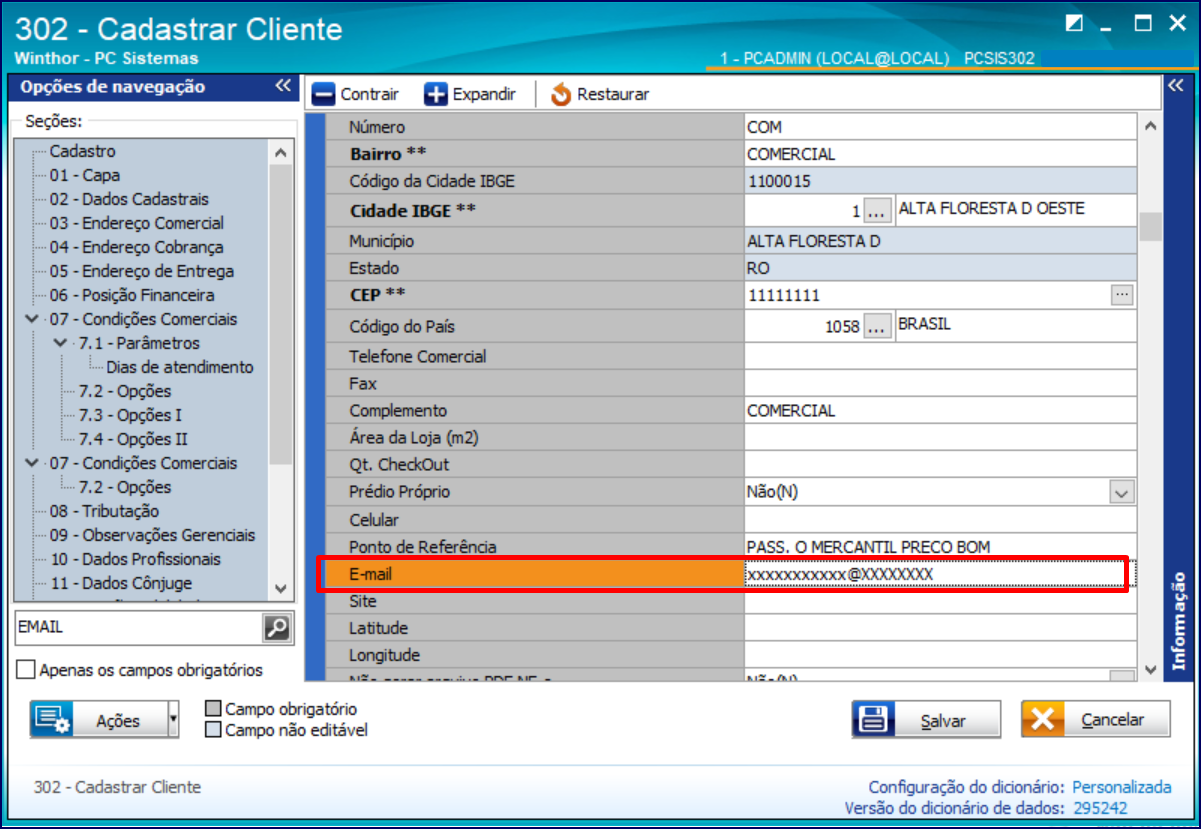
Task: Toggle Apenas os campos obrigatórios checkbox
Action: point(26,670)
